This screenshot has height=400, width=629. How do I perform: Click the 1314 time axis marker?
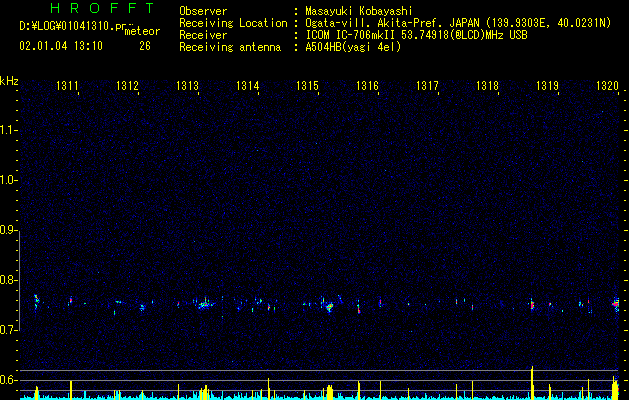248,85
